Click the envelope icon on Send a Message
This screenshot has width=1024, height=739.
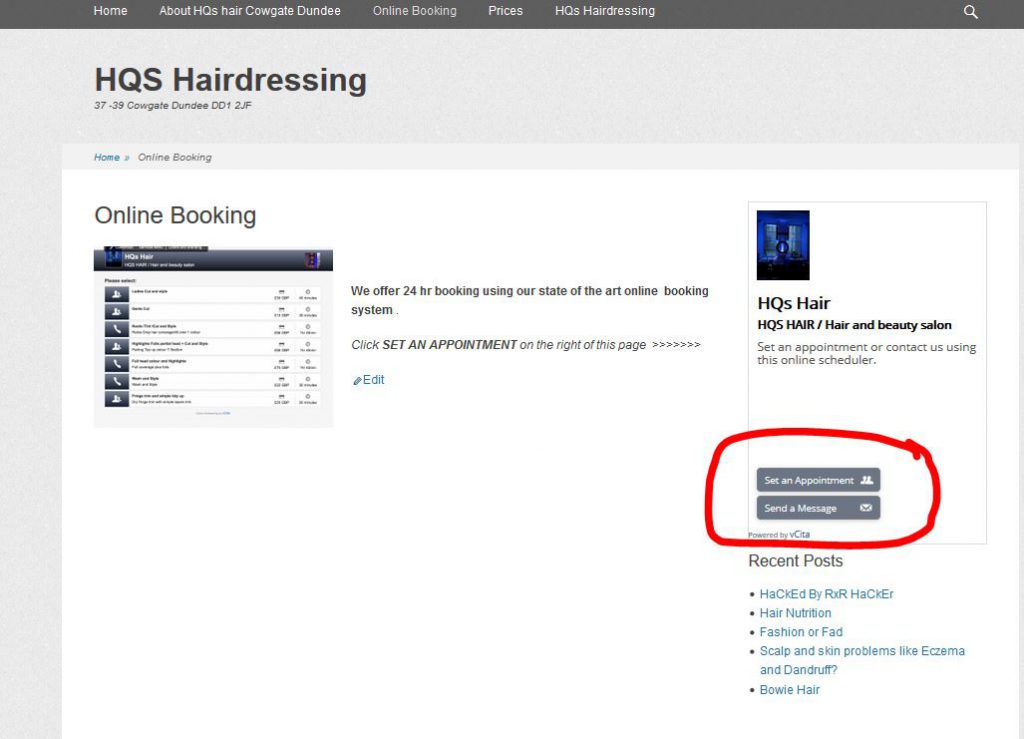866,508
